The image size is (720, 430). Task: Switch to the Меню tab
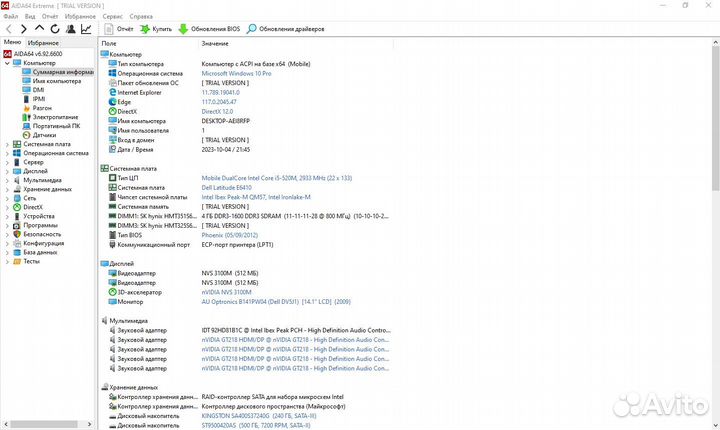pos(12,42)
